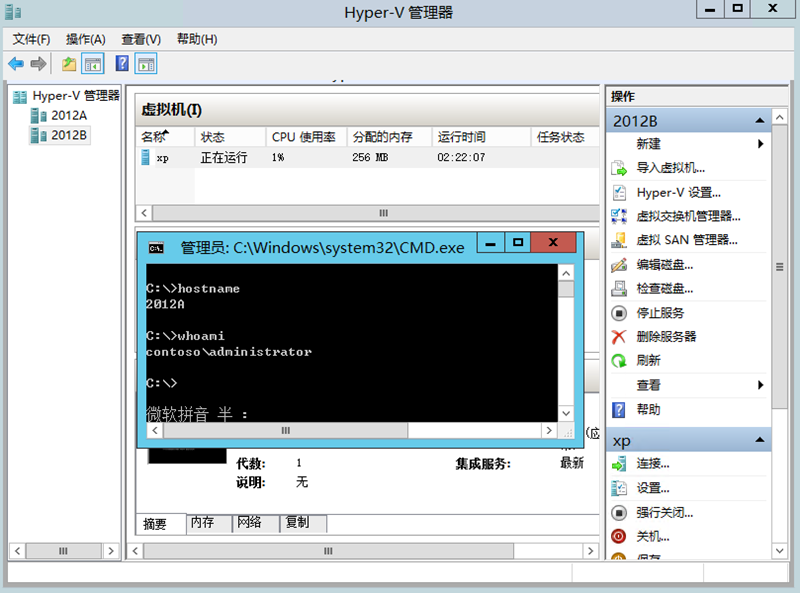
Task: Switch to the 内存 tab
Action: tap(209, 523)
